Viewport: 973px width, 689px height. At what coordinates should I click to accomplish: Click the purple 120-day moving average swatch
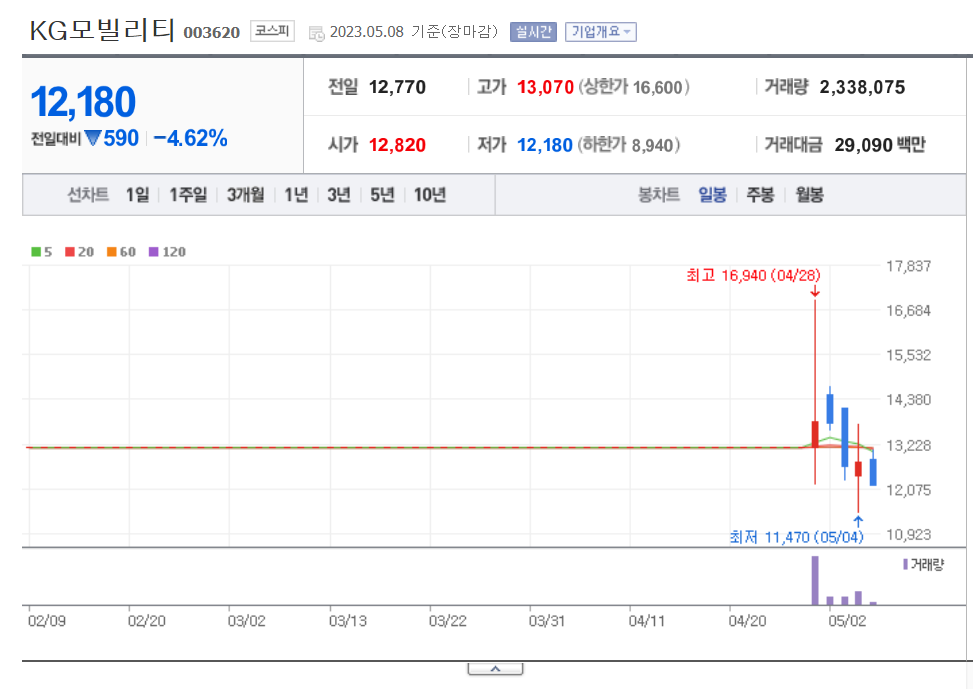[x=153, y=251]
